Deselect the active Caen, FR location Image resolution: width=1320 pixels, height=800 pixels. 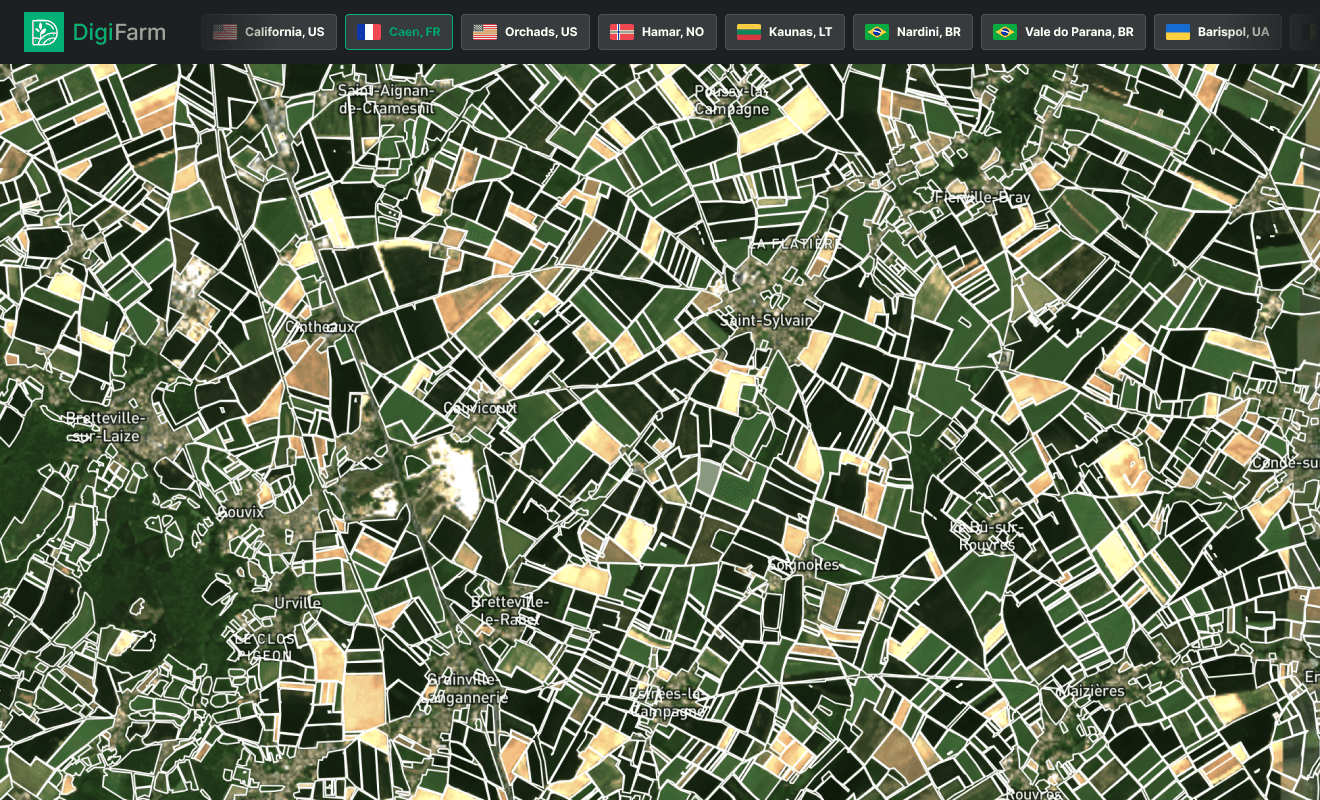398,31
